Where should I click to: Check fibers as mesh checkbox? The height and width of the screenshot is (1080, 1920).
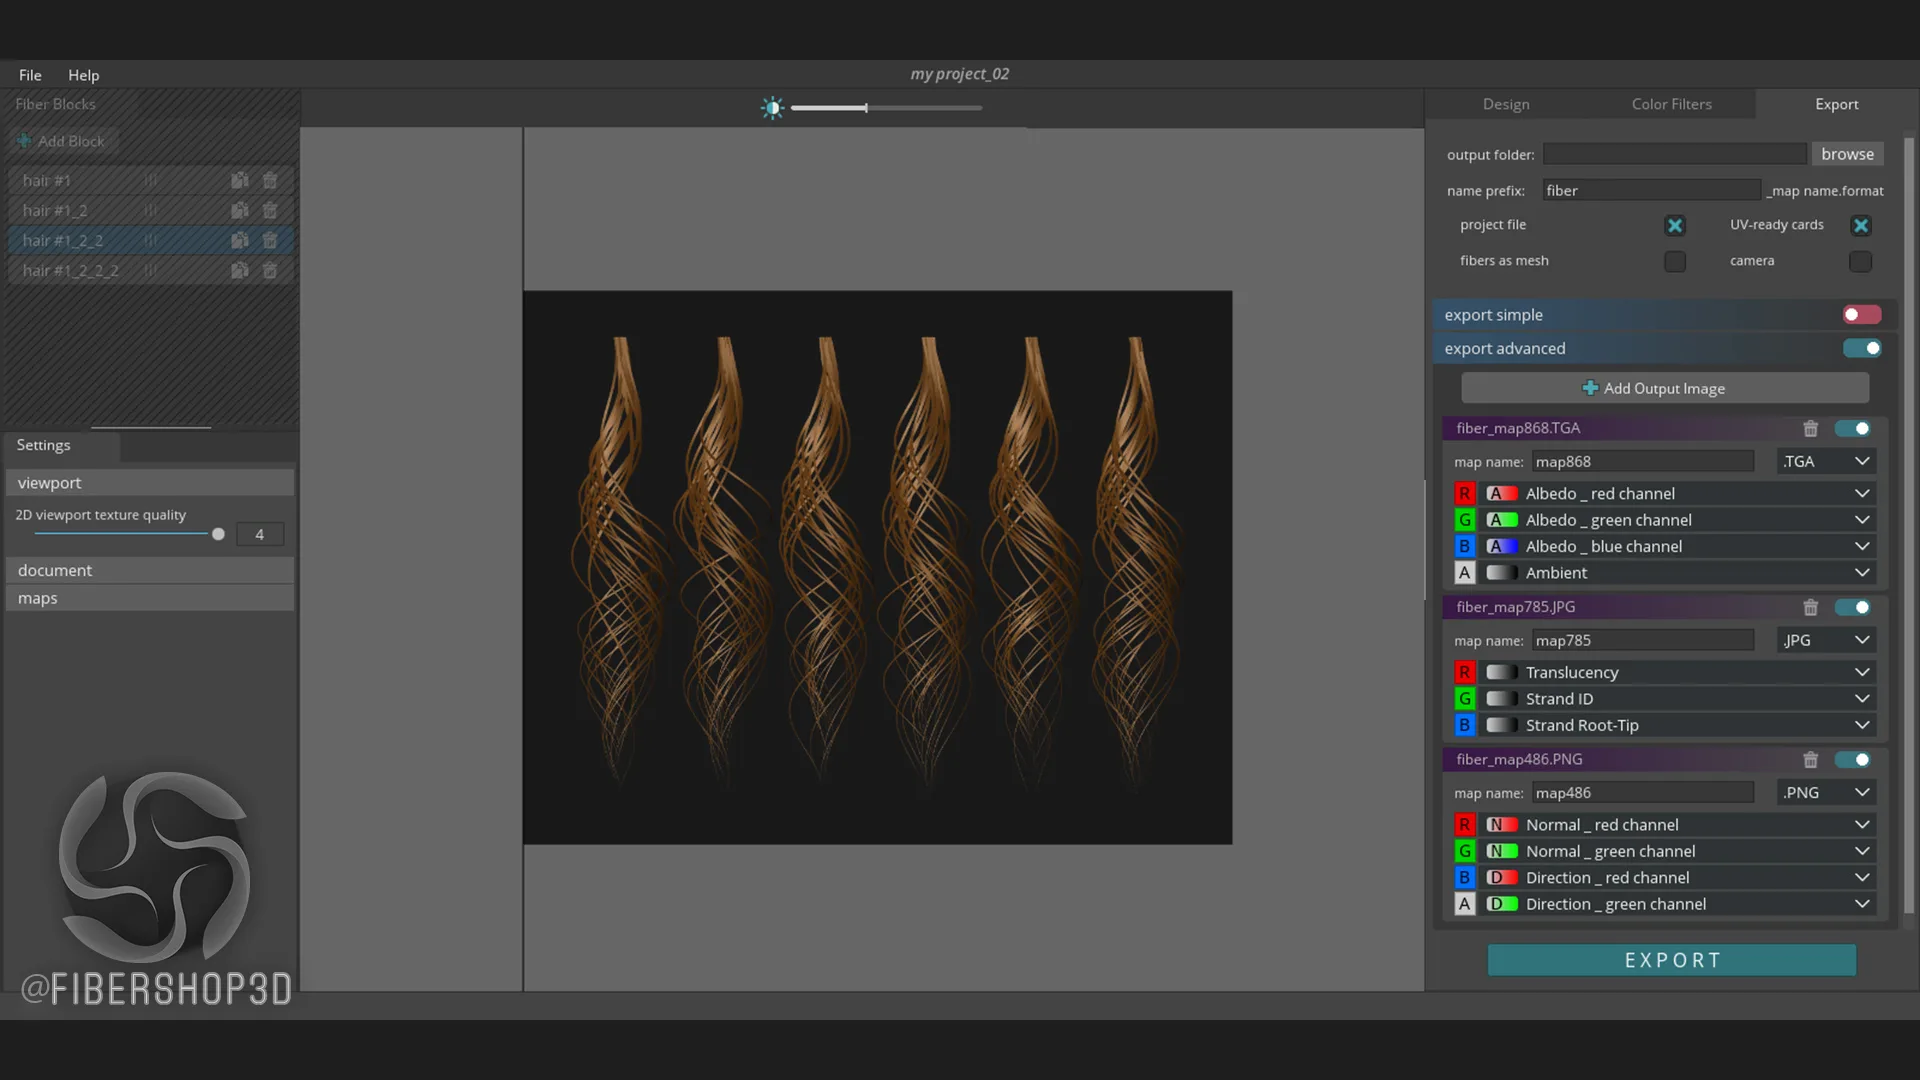(1675, 261)
